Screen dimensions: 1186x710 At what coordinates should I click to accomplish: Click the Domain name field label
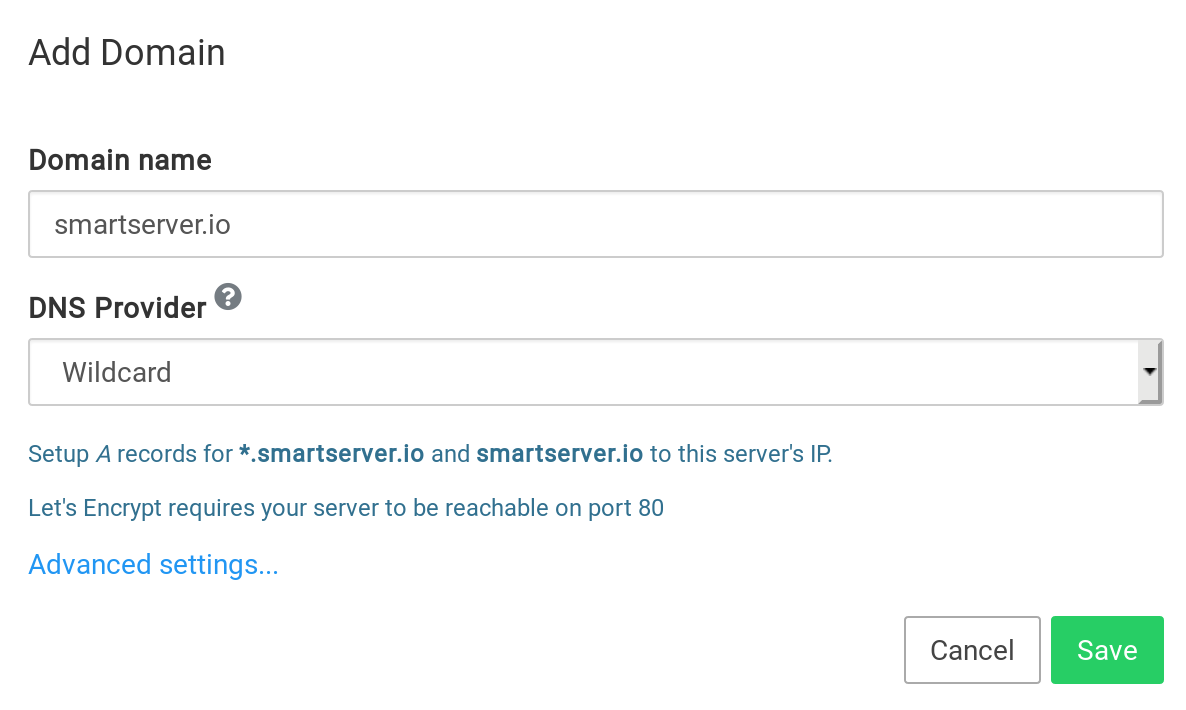pos(120,160)
